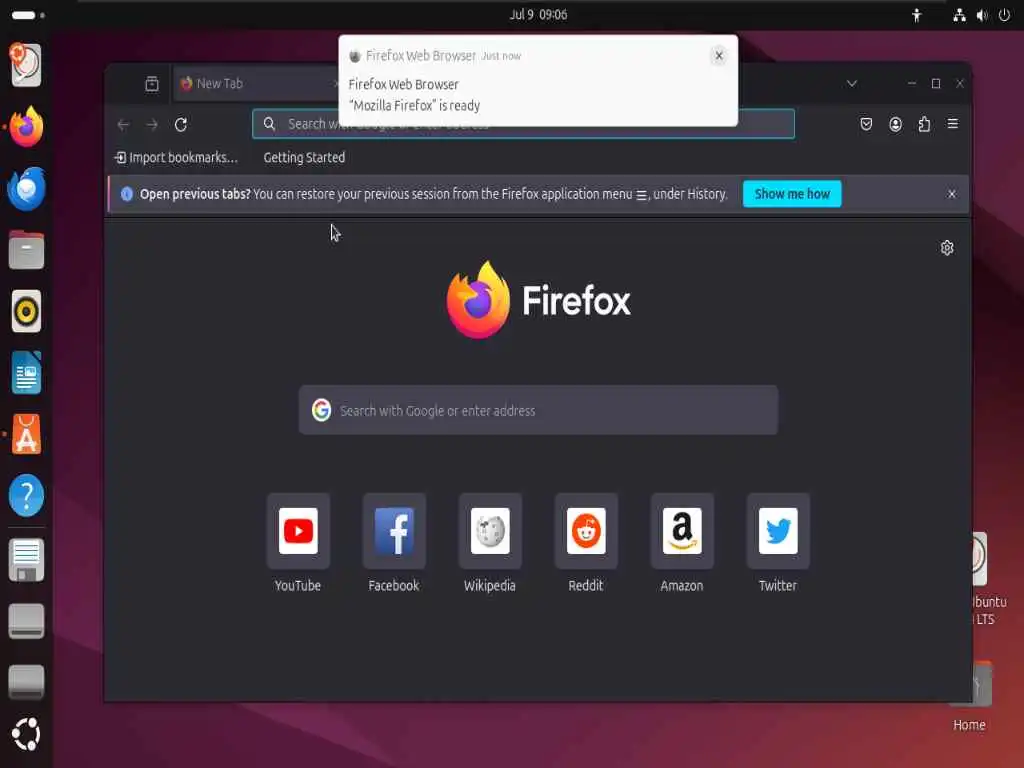Open the Activities workspace indicator

click(27, 14)
